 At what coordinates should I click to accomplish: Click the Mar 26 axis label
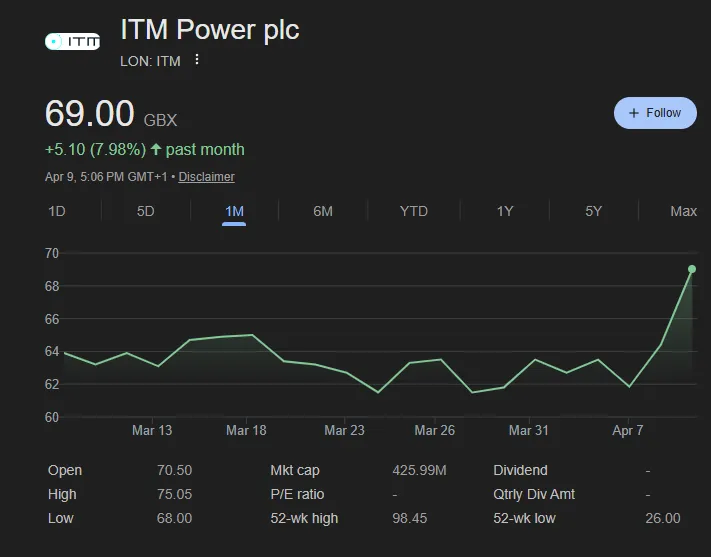click(434, 430)
